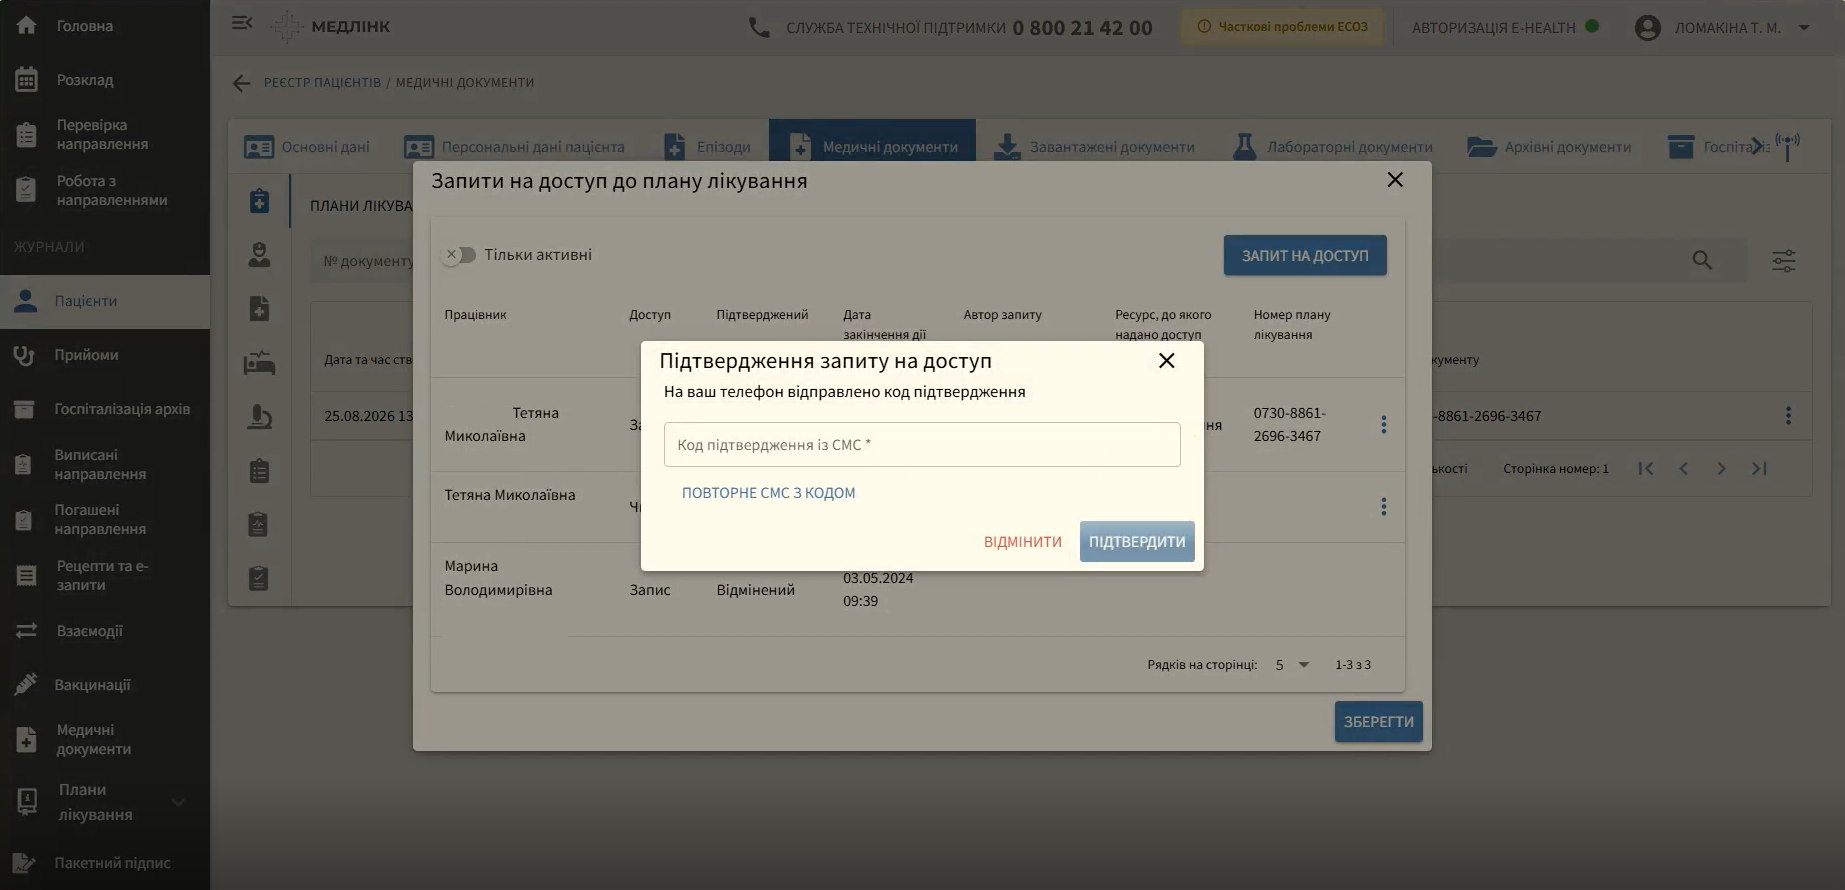Open rows-per-page dropdown in the dialog
This screenshot has width=1845, height=890.
tap(1292, 665)
